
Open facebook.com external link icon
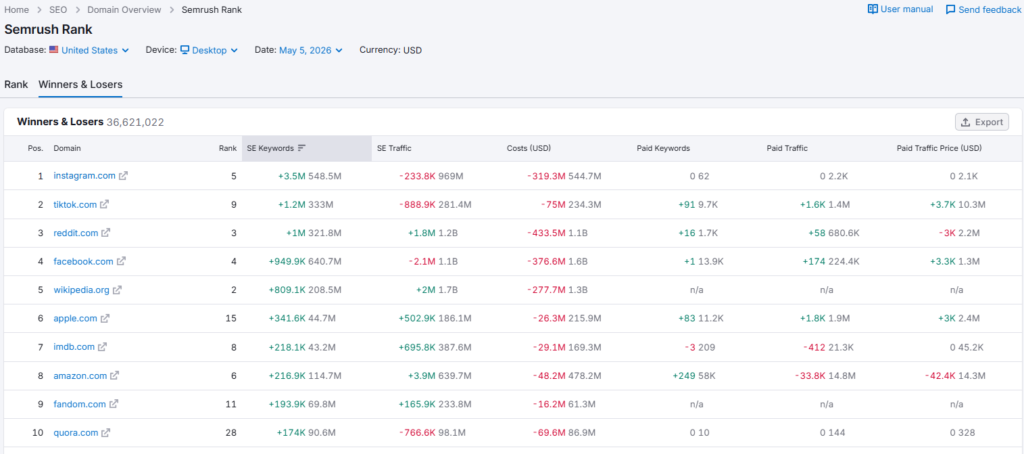(x=121, y=261)
